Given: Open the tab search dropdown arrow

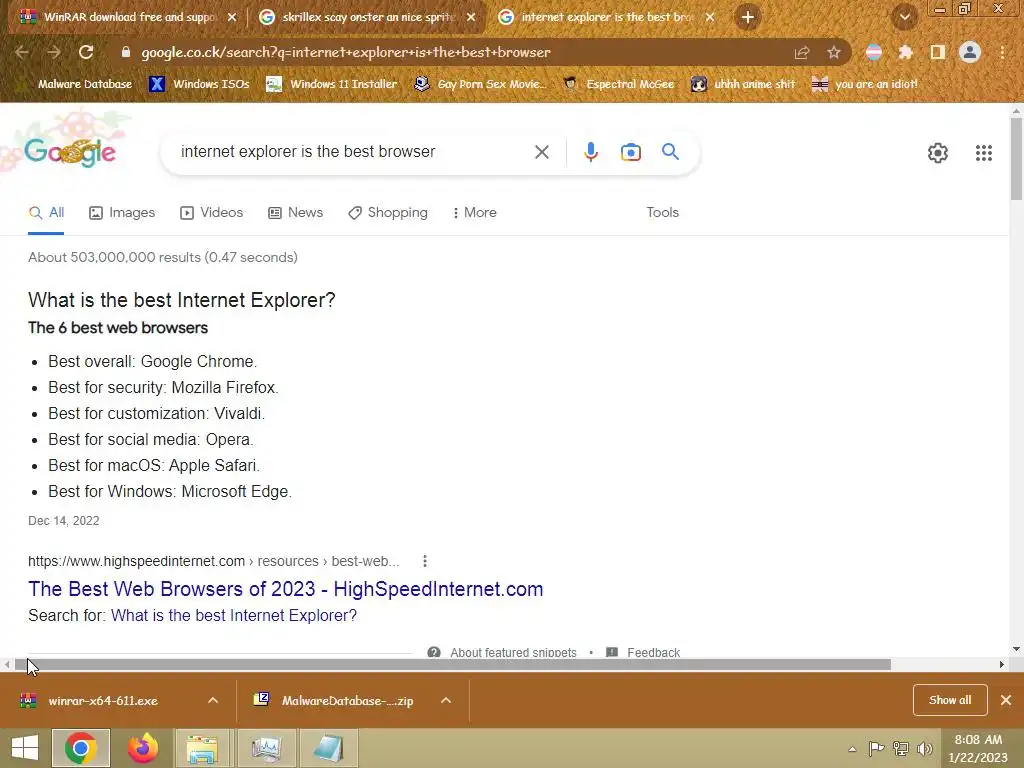Looking at the screenshot, I should coord(904,17).
